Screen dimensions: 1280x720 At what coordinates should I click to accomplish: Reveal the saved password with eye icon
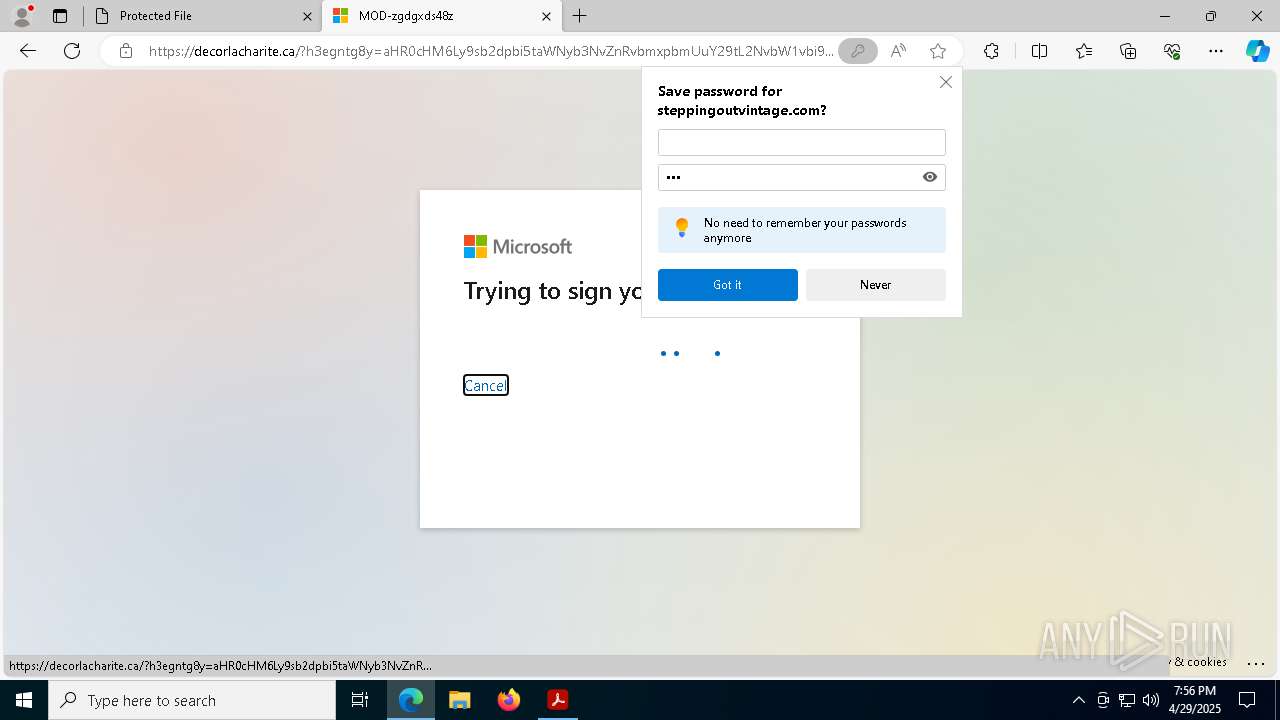tap(930, 177)
